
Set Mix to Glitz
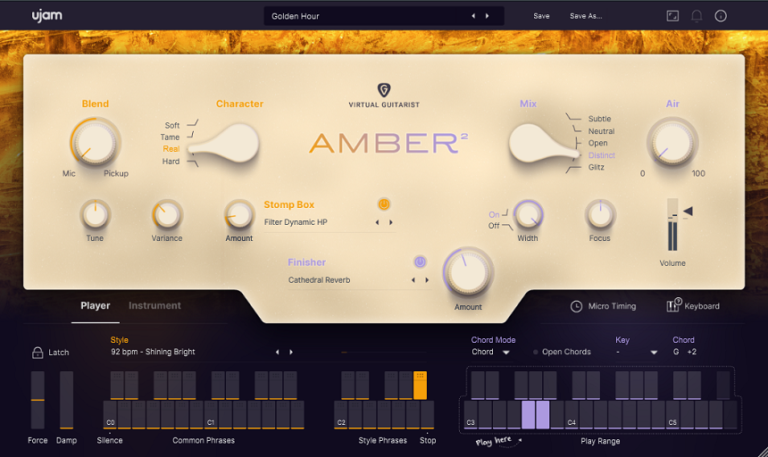(596, 167)
